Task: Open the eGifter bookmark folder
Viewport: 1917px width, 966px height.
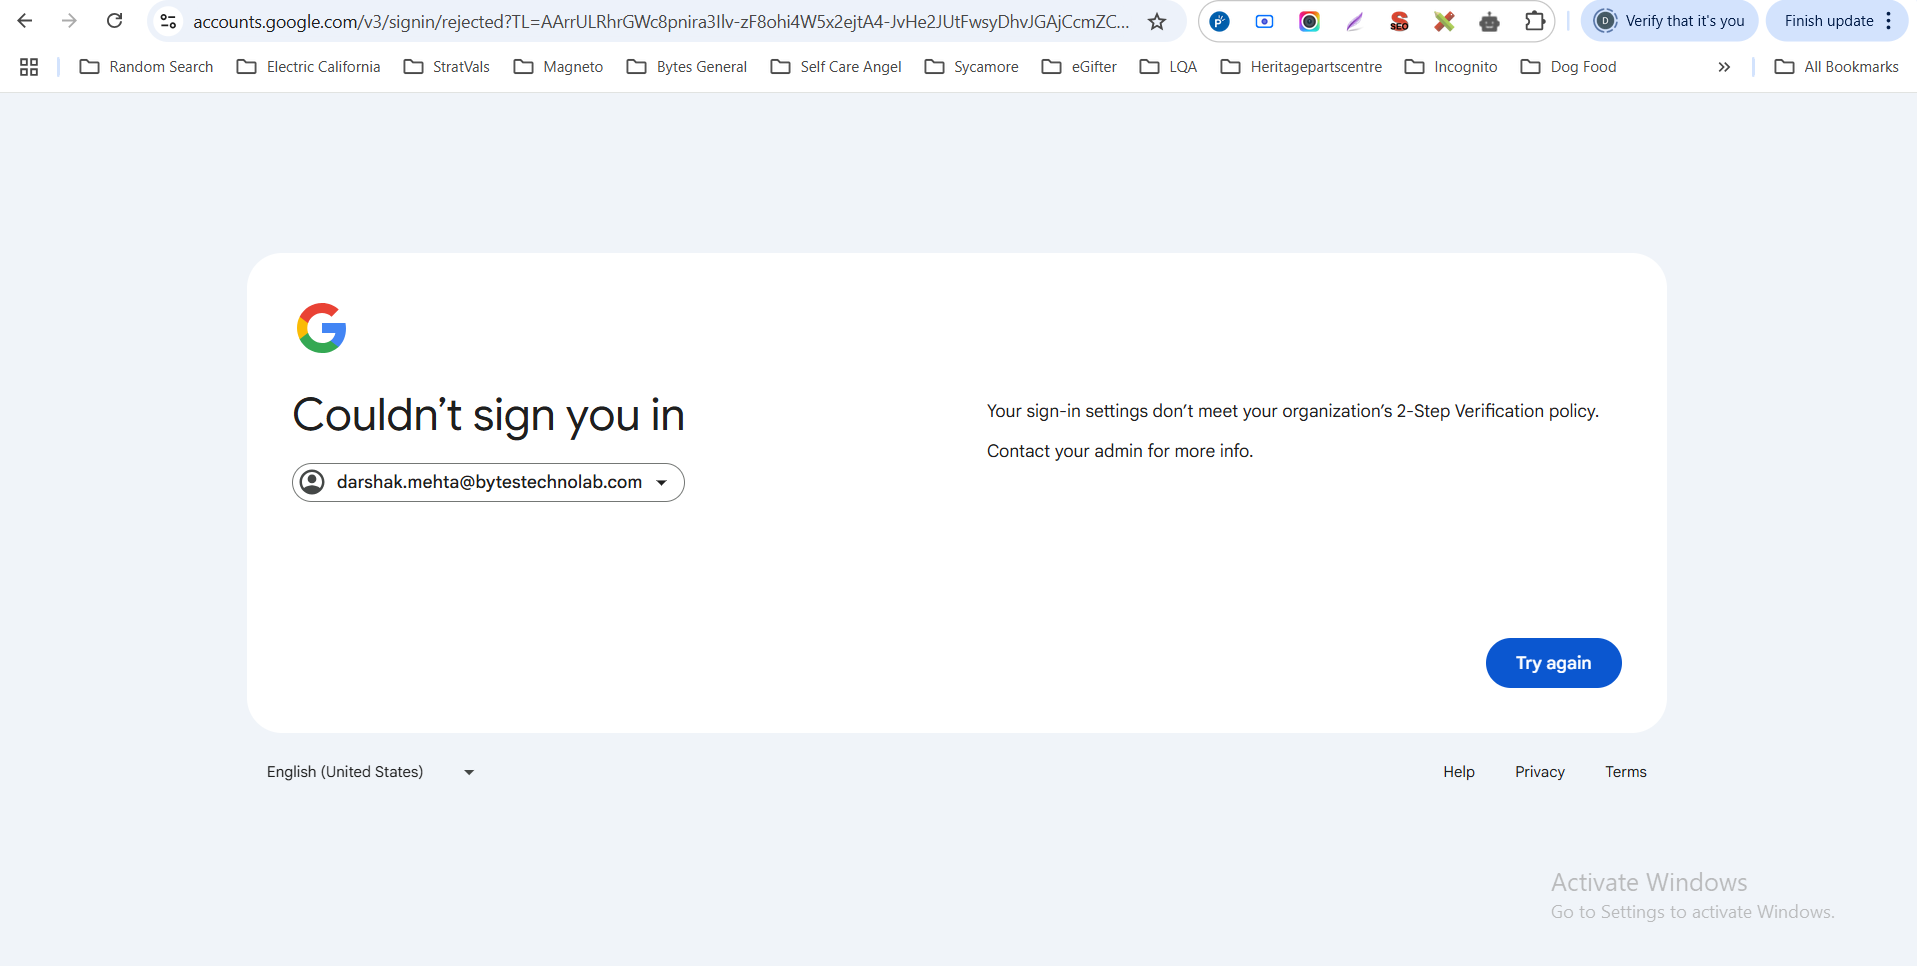Action: pos(1080,67)
